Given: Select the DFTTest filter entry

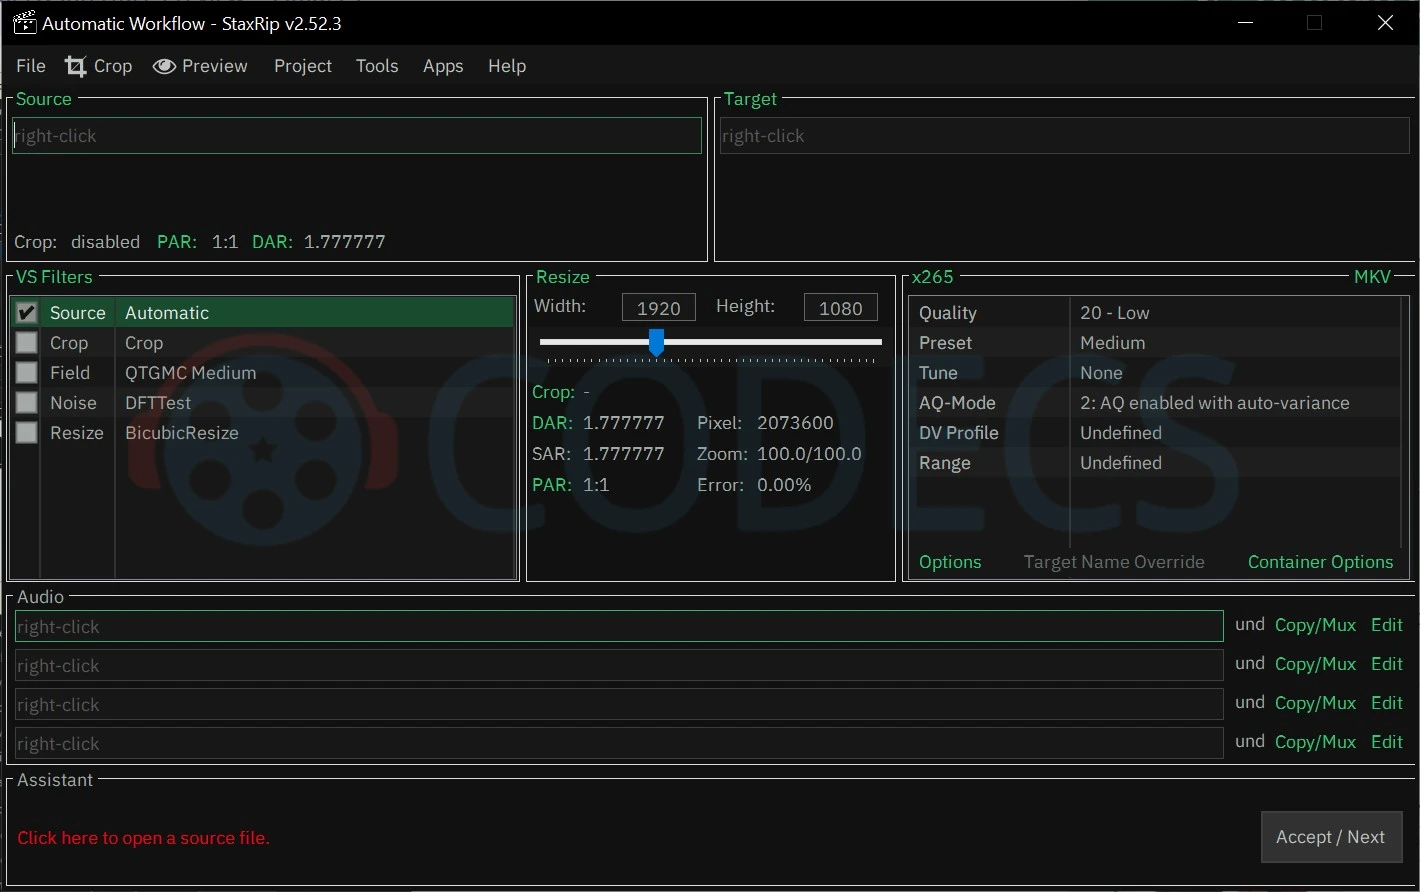Looking at the screenshot, I should point(158,403).
